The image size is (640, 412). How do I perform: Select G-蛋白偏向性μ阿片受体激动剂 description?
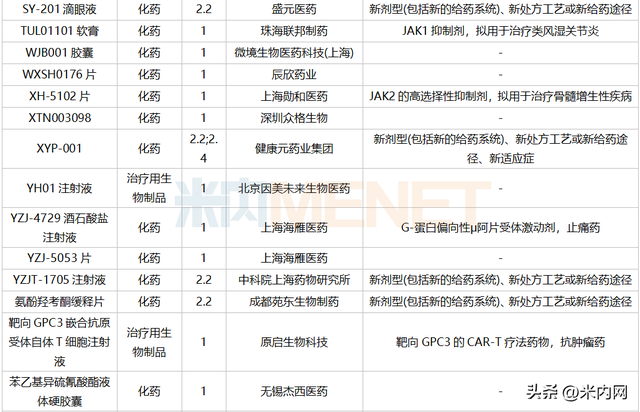[x=500, y=227]
